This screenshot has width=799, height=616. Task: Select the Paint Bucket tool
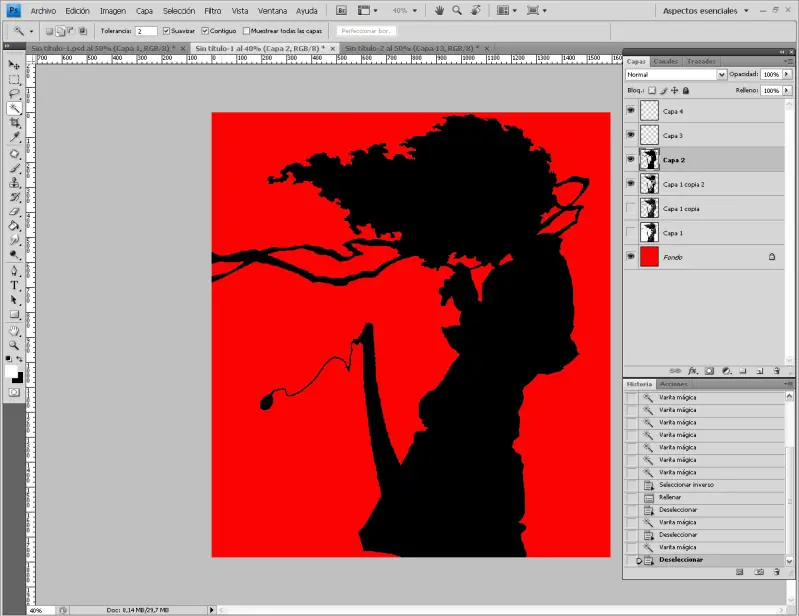pos(14,226)
